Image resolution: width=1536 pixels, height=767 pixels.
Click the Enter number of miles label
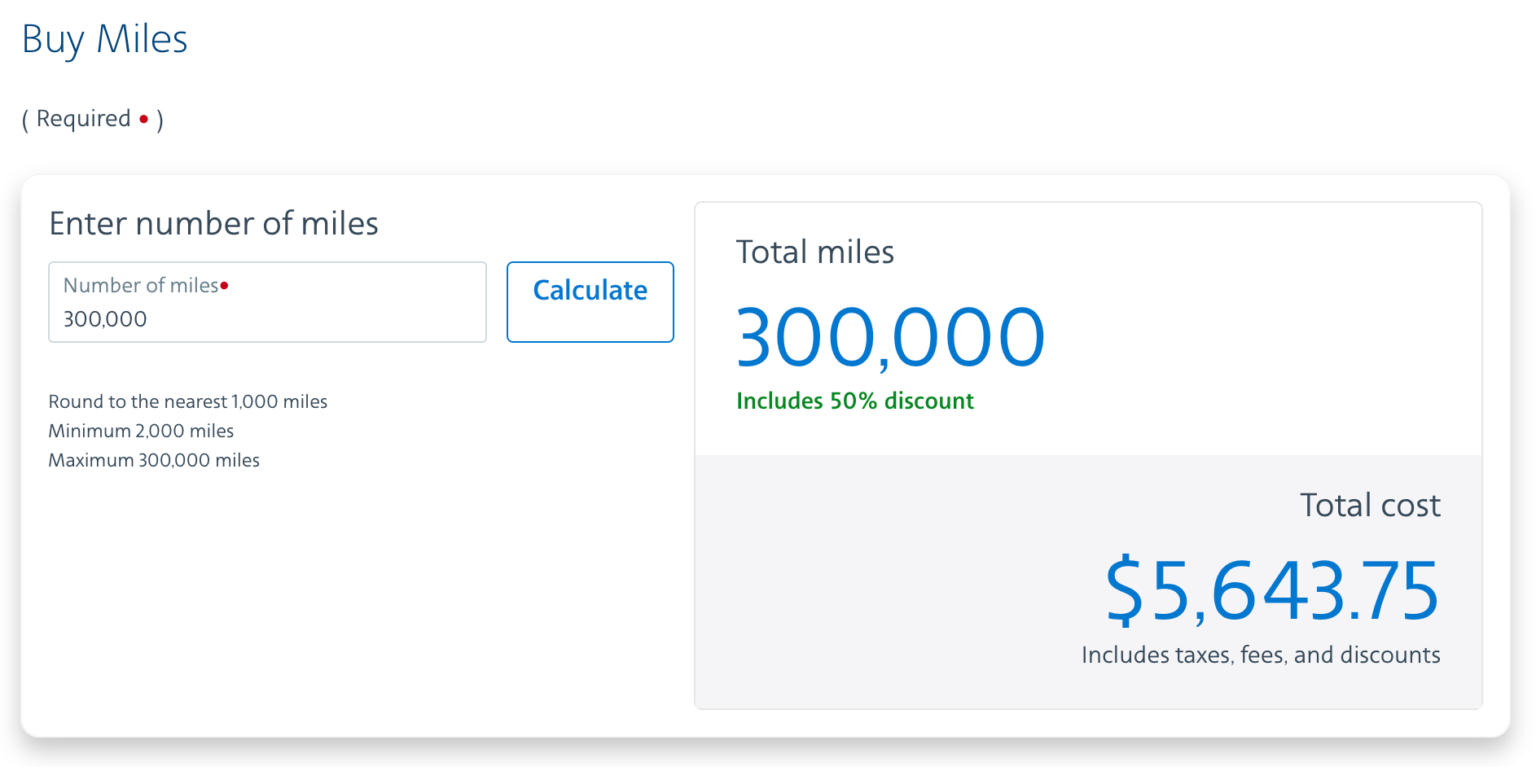pyautogui.click(x=213, y=223)
